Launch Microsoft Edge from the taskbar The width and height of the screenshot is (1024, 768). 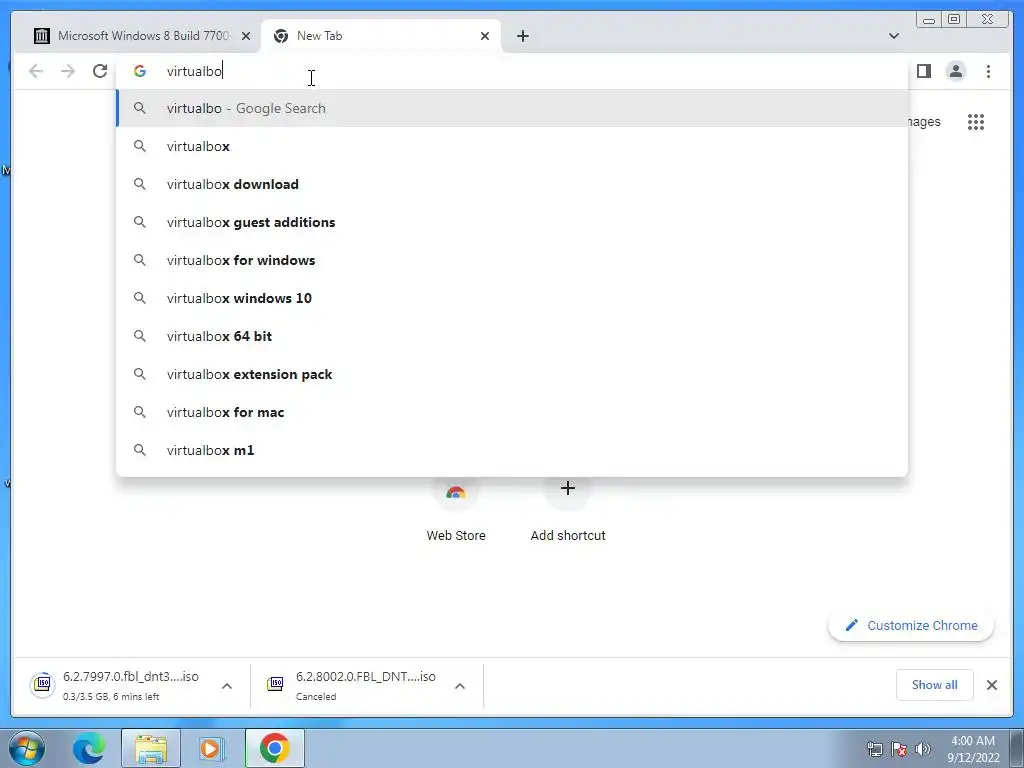click(x=89, y=748)
